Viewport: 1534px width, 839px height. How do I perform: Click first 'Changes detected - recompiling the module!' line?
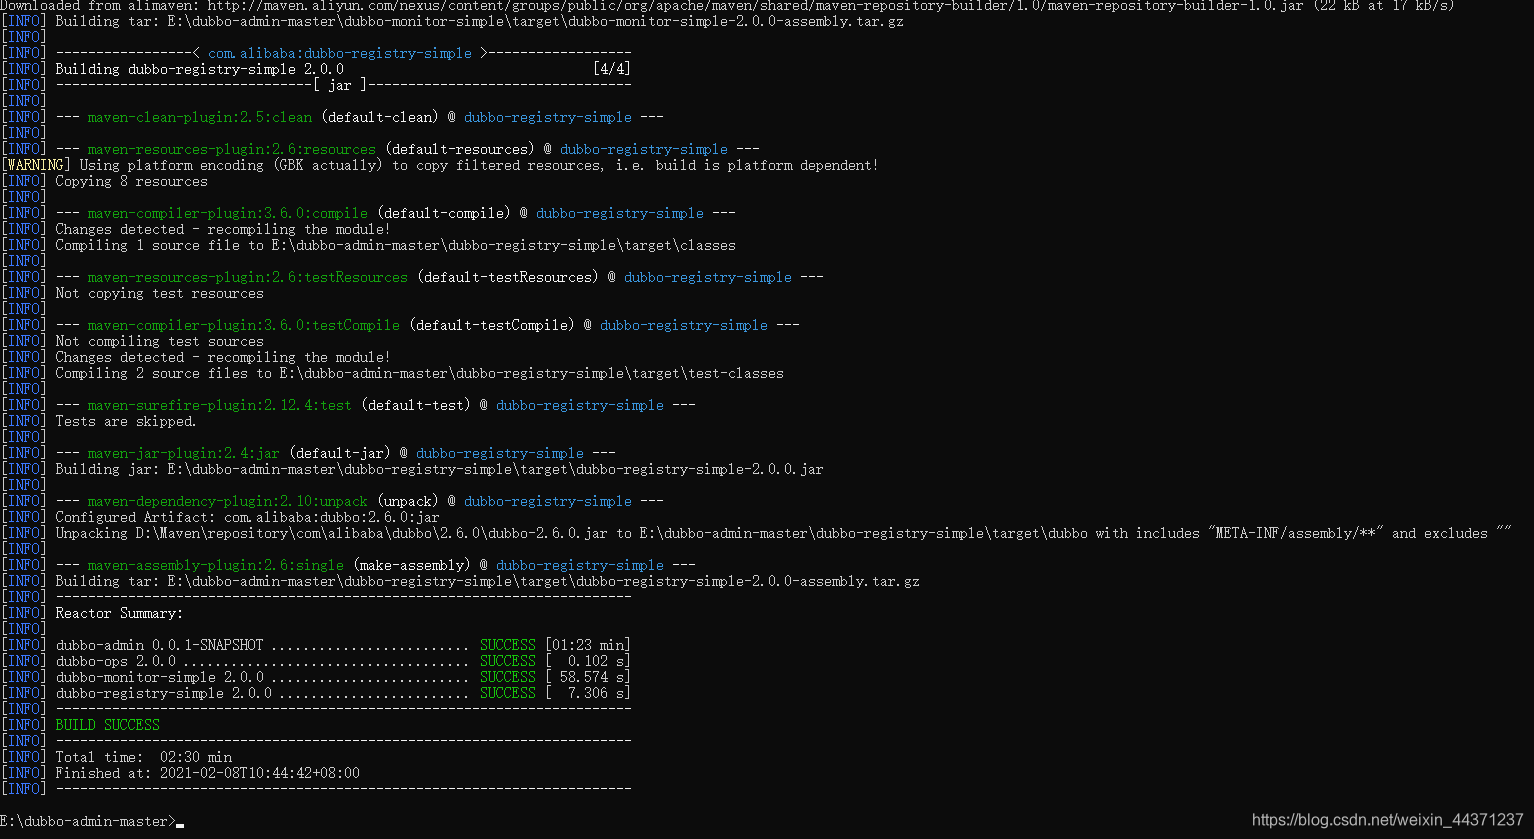(x=223, y=229)
